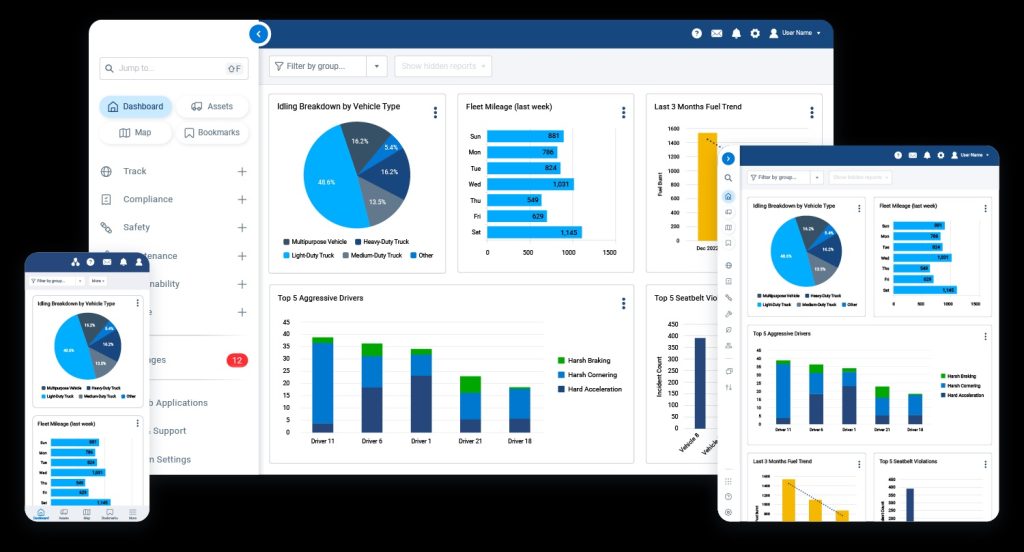Image resolution: width=1024 pixels, height=552 pixels.
Task: Open the desktop Filter by group dropdown arrow
Action: [377, 66]
